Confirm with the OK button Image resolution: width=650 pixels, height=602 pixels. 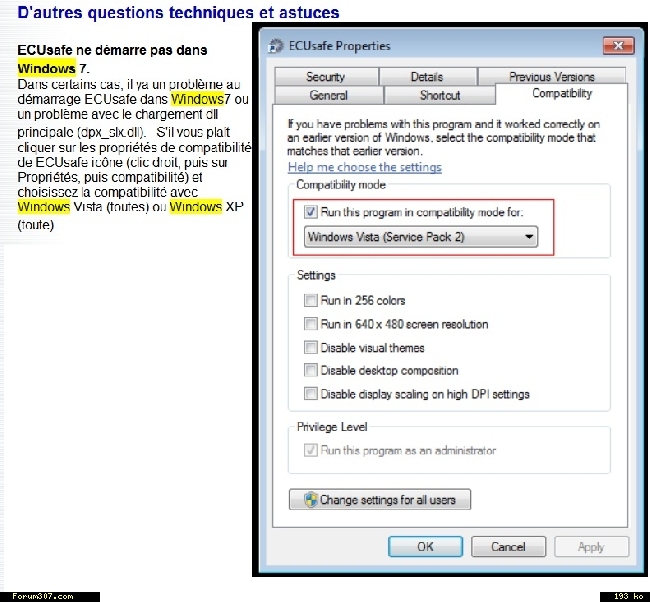pos(425,546)
